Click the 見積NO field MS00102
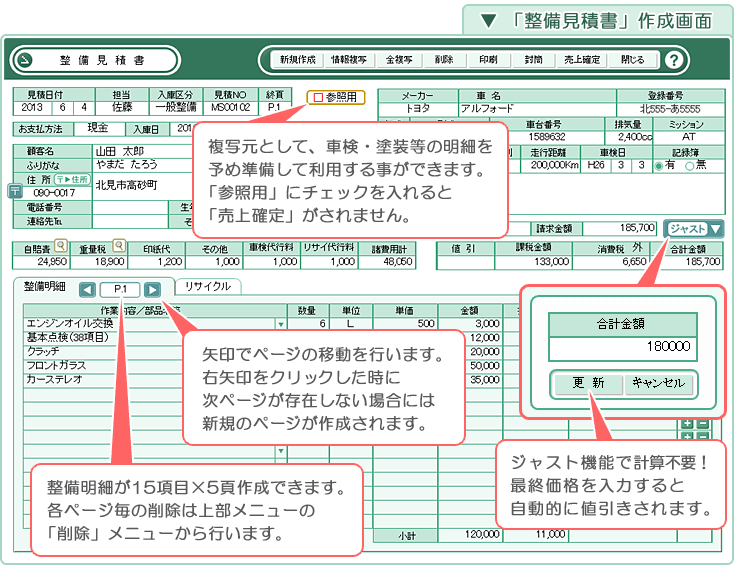Viewport: 735px width, 565px height. pyautogui.click(x=230, y=107)
